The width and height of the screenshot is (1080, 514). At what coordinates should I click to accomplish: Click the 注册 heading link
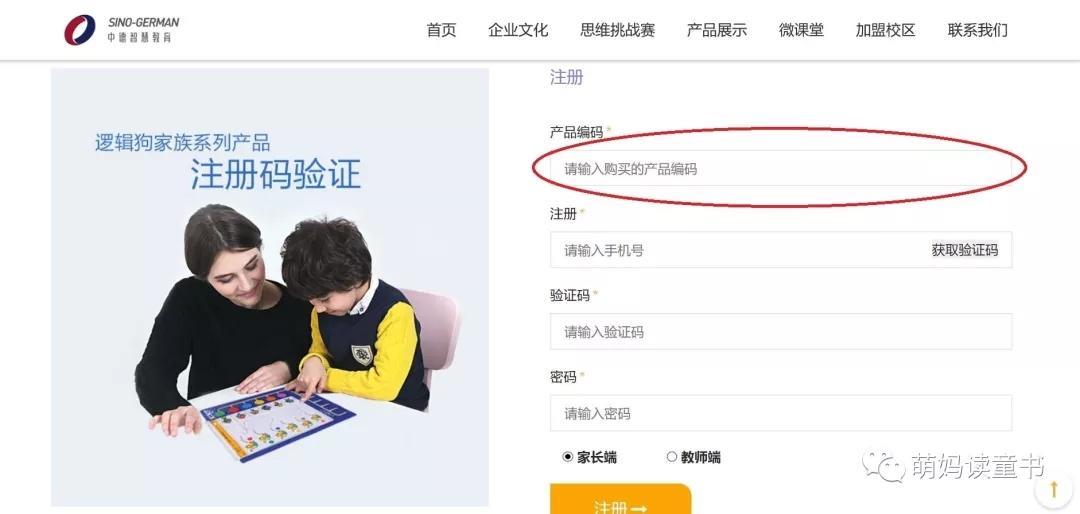pyautogui.click(x=566, y=77)
